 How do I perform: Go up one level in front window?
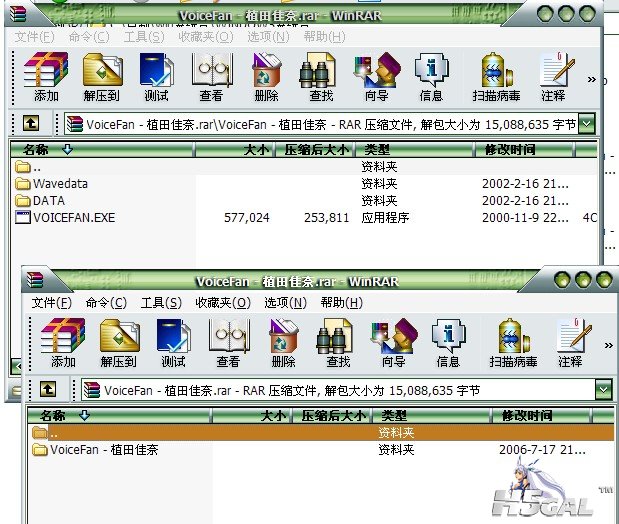(48, 390)
